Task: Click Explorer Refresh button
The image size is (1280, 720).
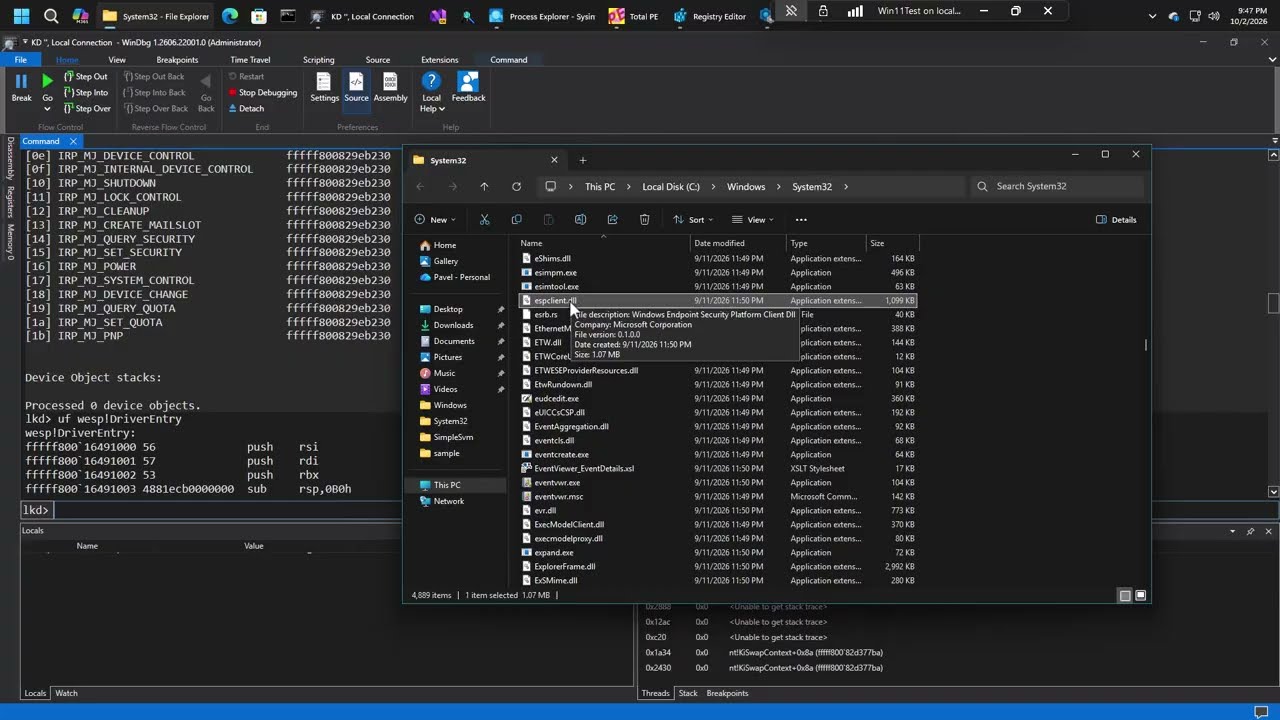Action: [x=516, y=187]
